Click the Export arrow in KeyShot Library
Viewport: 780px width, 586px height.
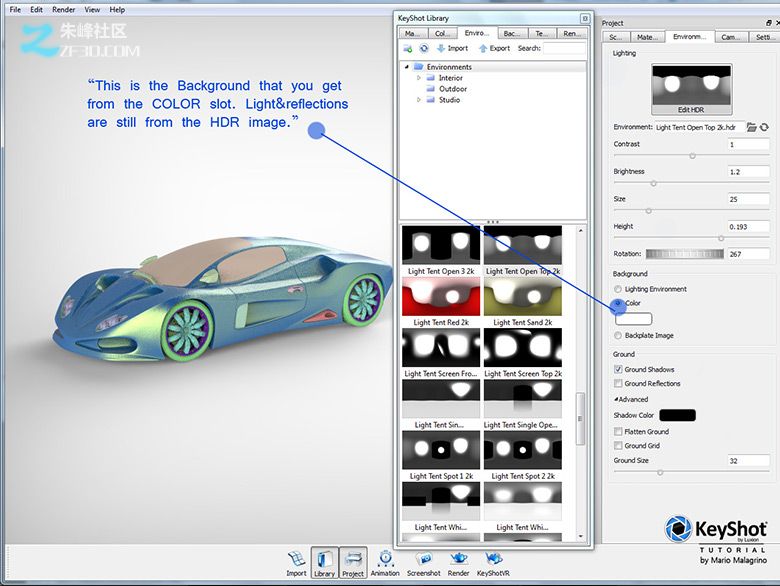point(494,48)
